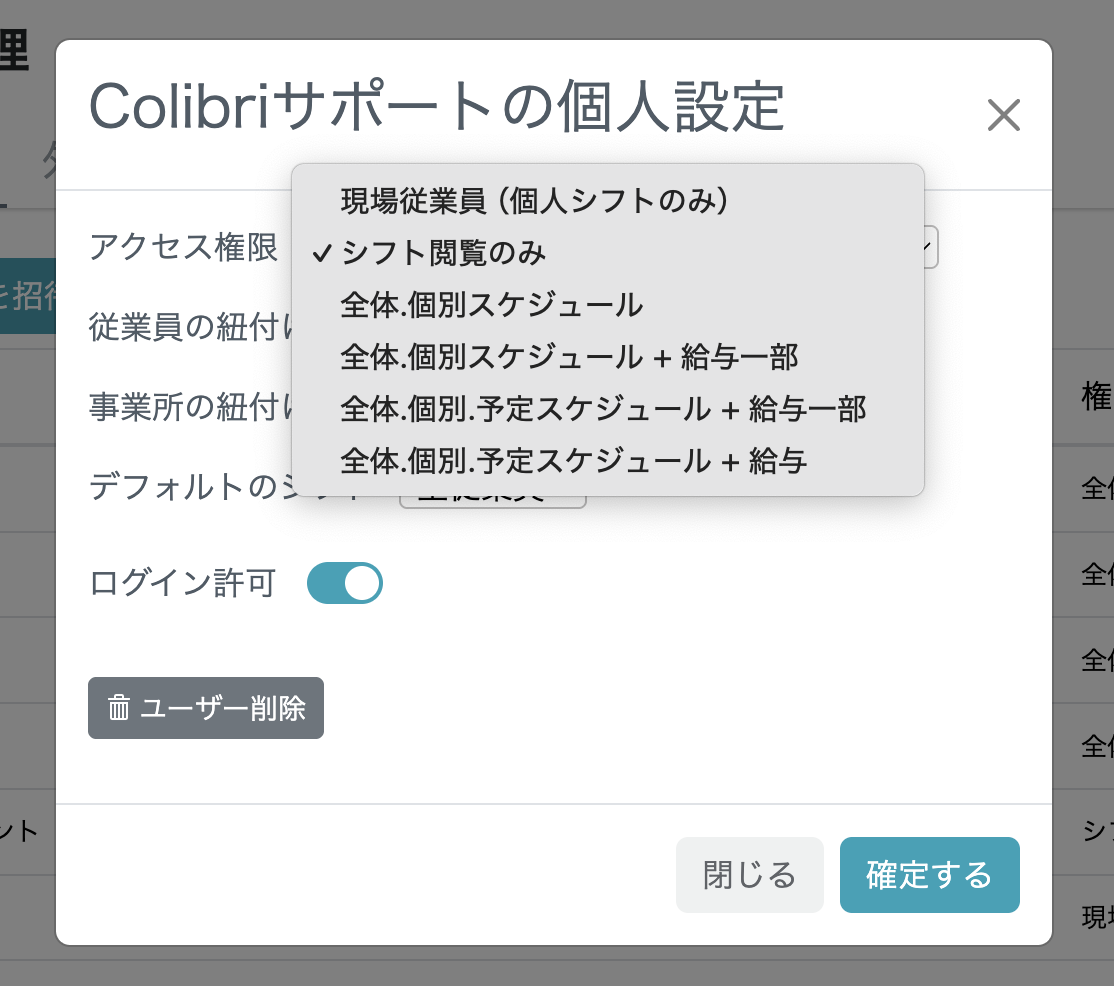Close the Colibriサポートの個人設定 dialog via X
This screenshot has width=1114, height=986.
pyautogui.click(x=1003, y=115)
